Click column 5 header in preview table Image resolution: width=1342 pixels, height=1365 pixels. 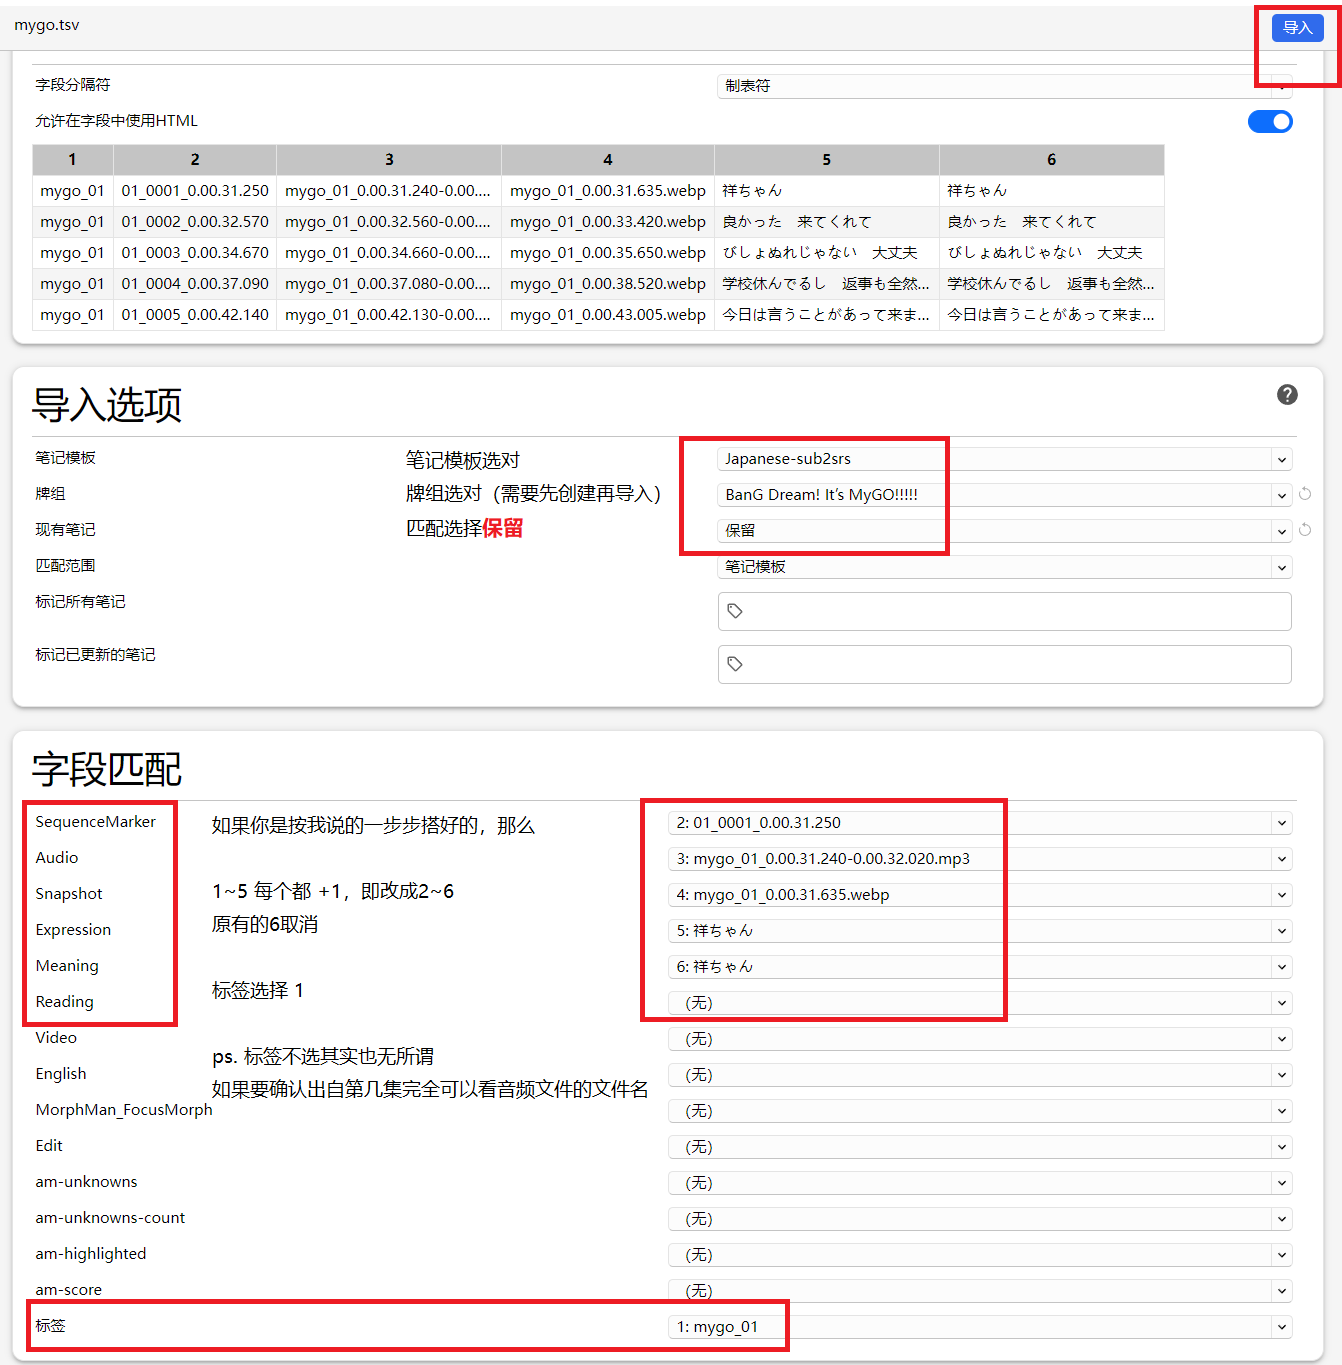[x=826, y=160]
